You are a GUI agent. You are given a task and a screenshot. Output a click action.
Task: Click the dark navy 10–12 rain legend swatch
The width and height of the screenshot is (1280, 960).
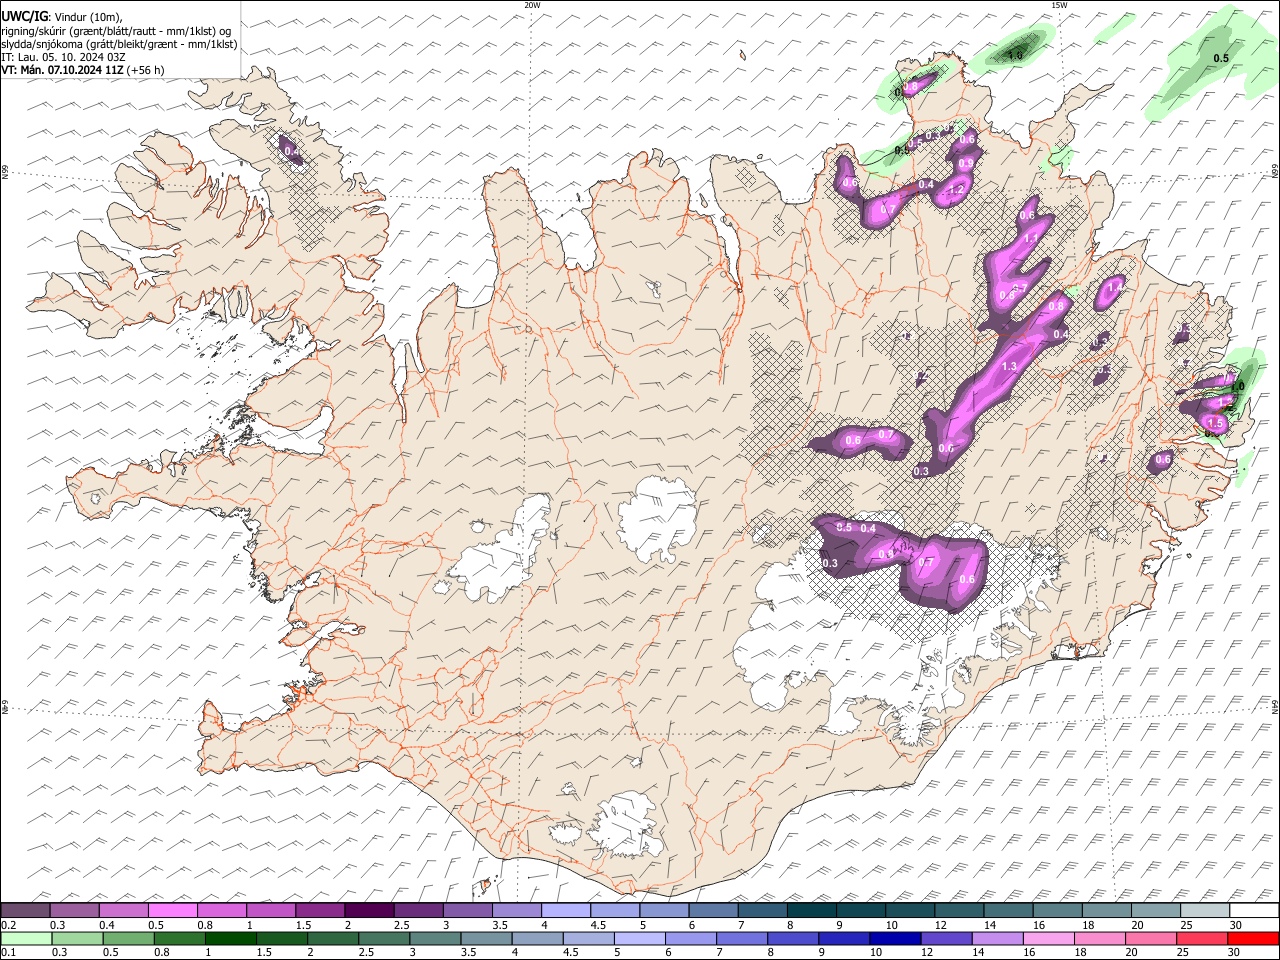[x=895, y=939]
